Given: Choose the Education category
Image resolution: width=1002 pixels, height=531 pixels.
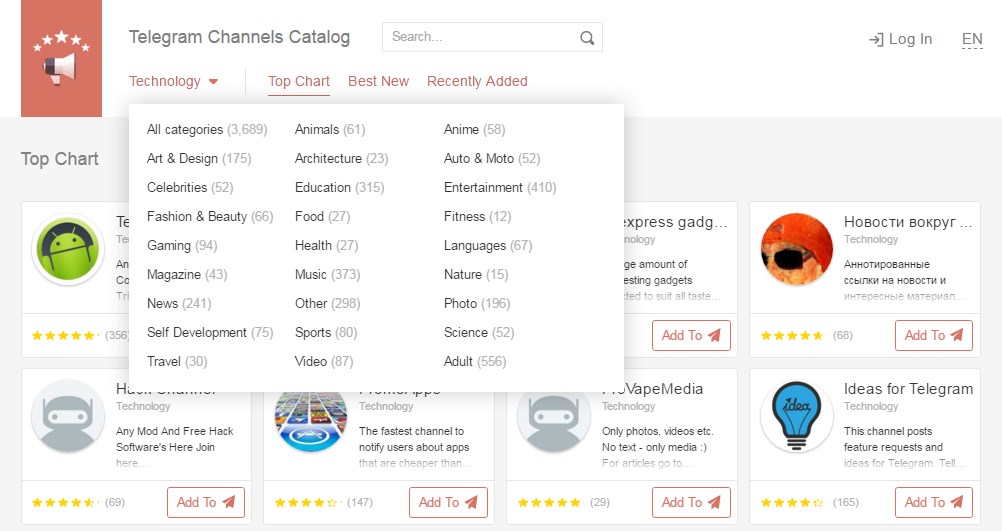Looking at the screenshot, I should pyautogui.click(x=323, y=187).
